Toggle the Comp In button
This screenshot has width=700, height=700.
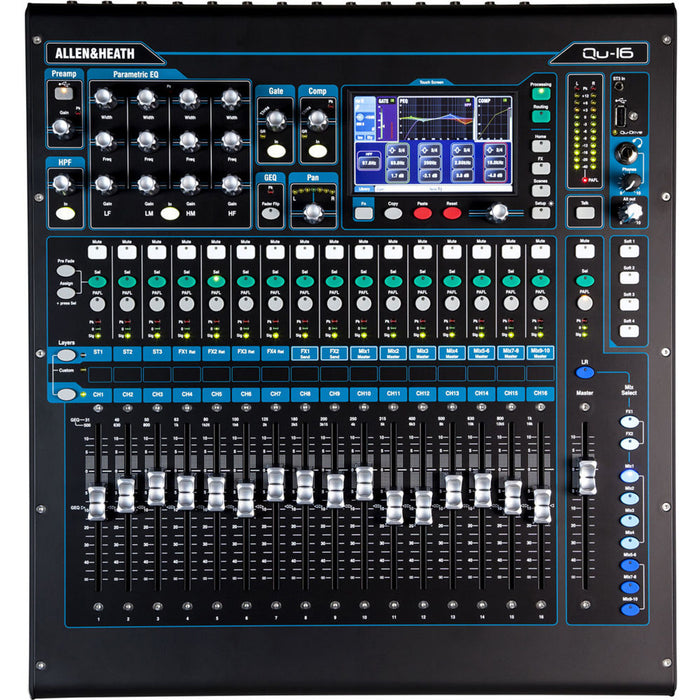tap(318, 151)
